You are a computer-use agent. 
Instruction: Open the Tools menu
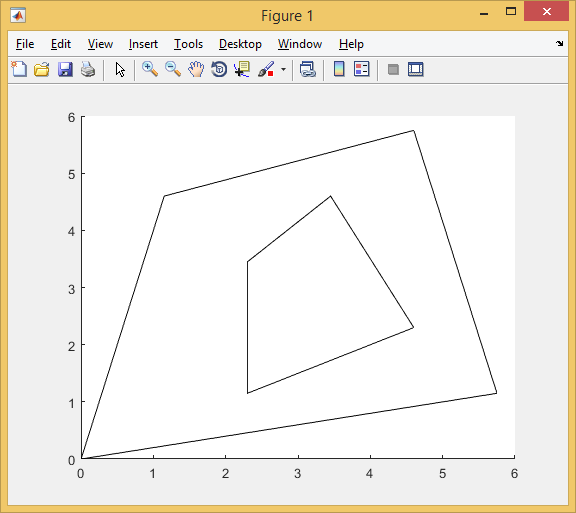[x=188, y=44]
